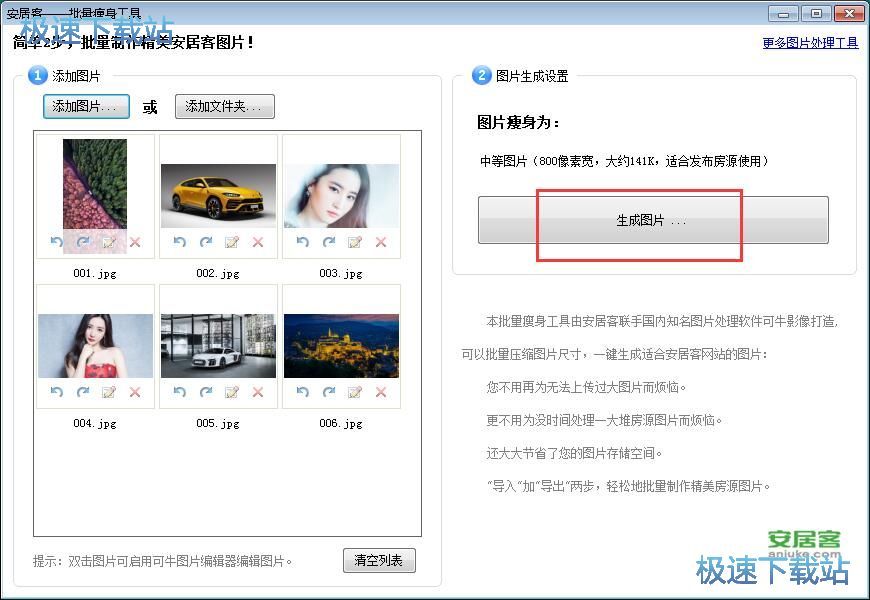
Task: Rotate 006.jpg clockwise
Action: (328, 392)
